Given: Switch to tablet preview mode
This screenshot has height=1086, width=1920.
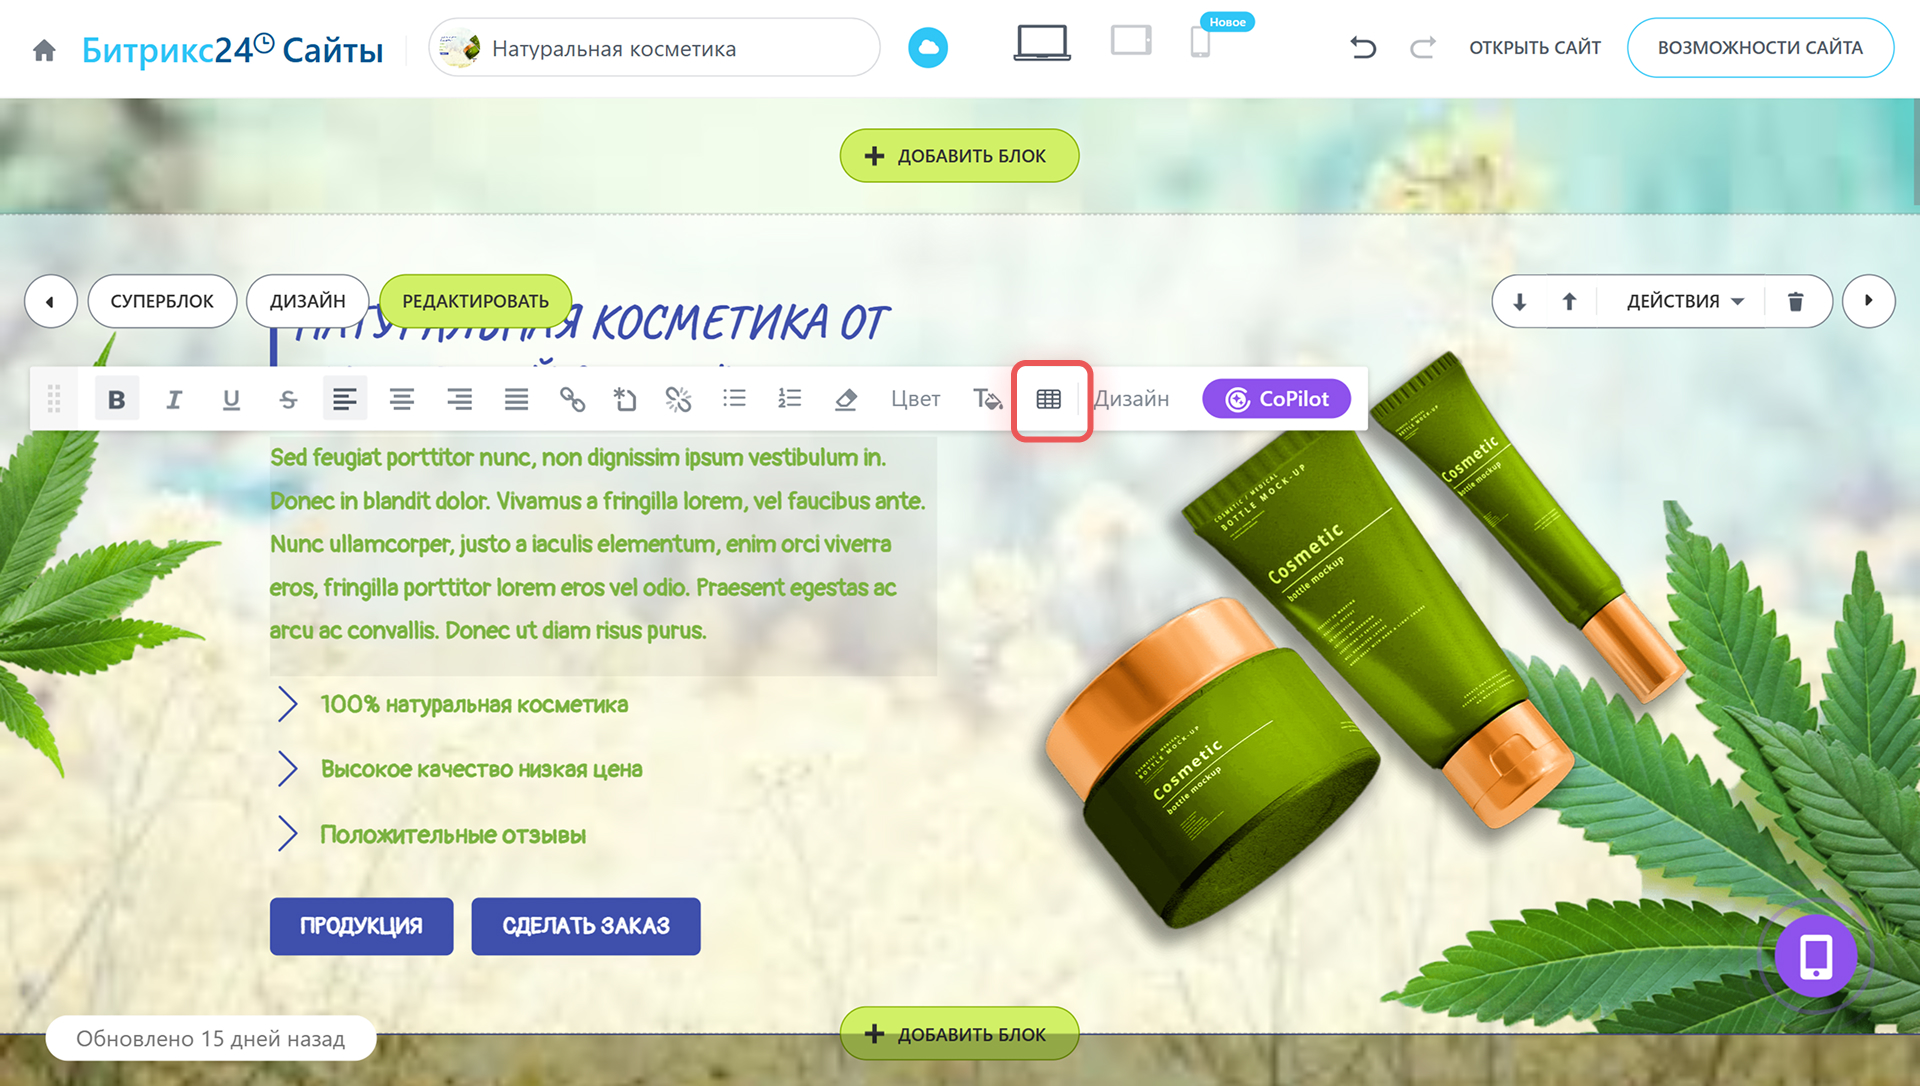Looking at the screenshot, I should (x=1131, y=41).
